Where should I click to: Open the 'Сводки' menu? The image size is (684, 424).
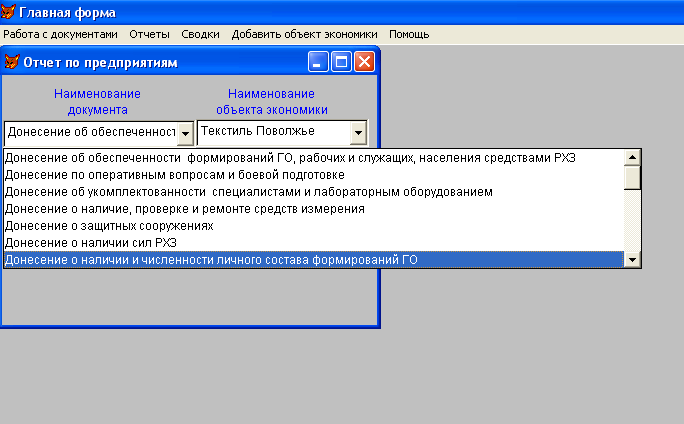click(201, 34)
